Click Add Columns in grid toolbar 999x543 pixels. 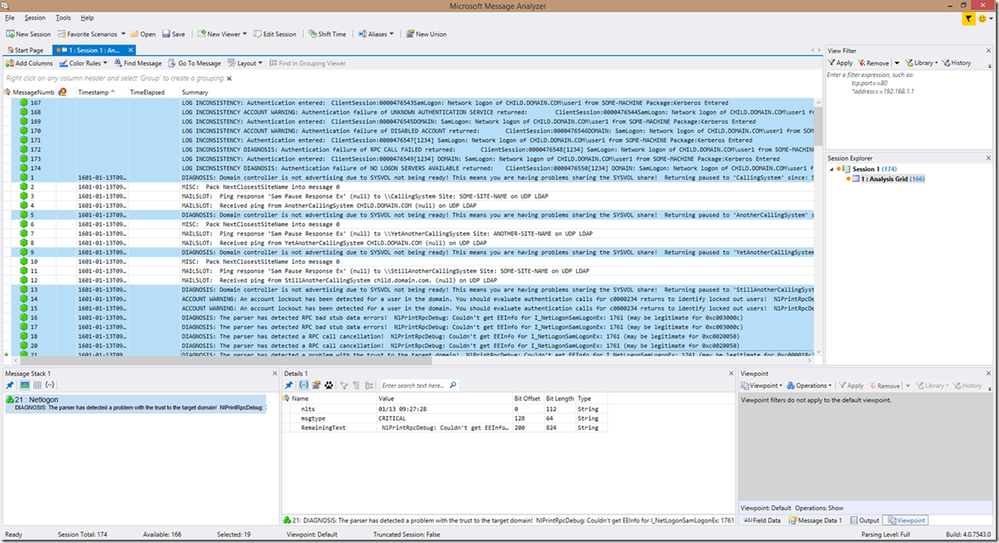click(29, 63)
